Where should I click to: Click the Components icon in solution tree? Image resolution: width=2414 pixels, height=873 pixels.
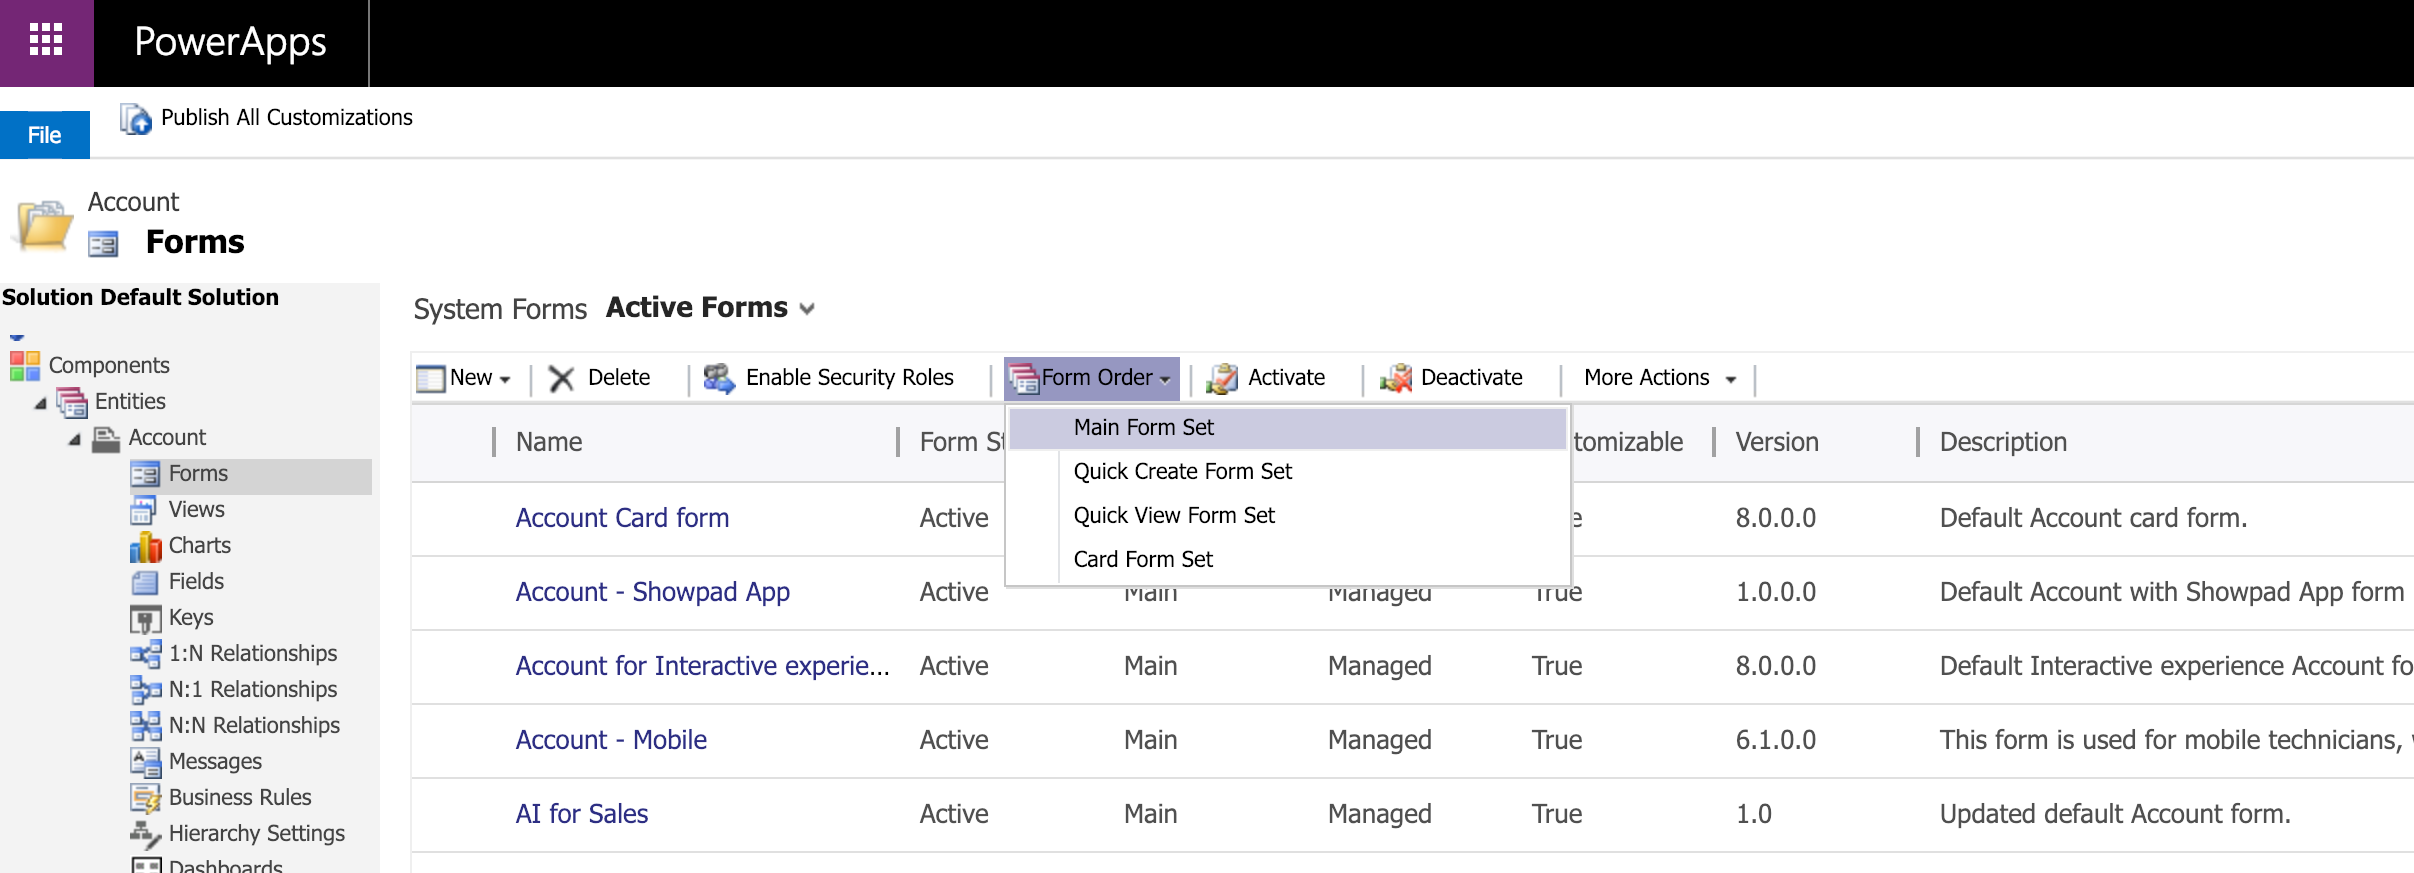(x=25, y=366)
